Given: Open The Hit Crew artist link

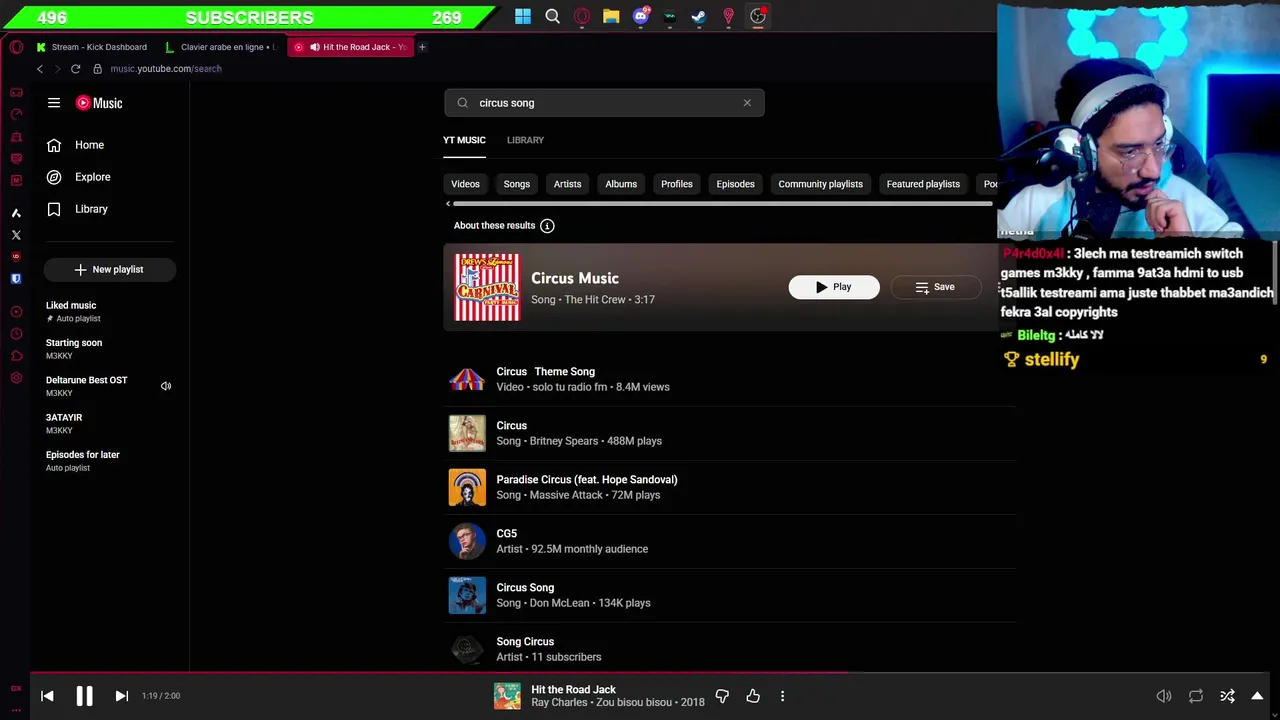Looking at the screenshot, I should click(595, 300).
